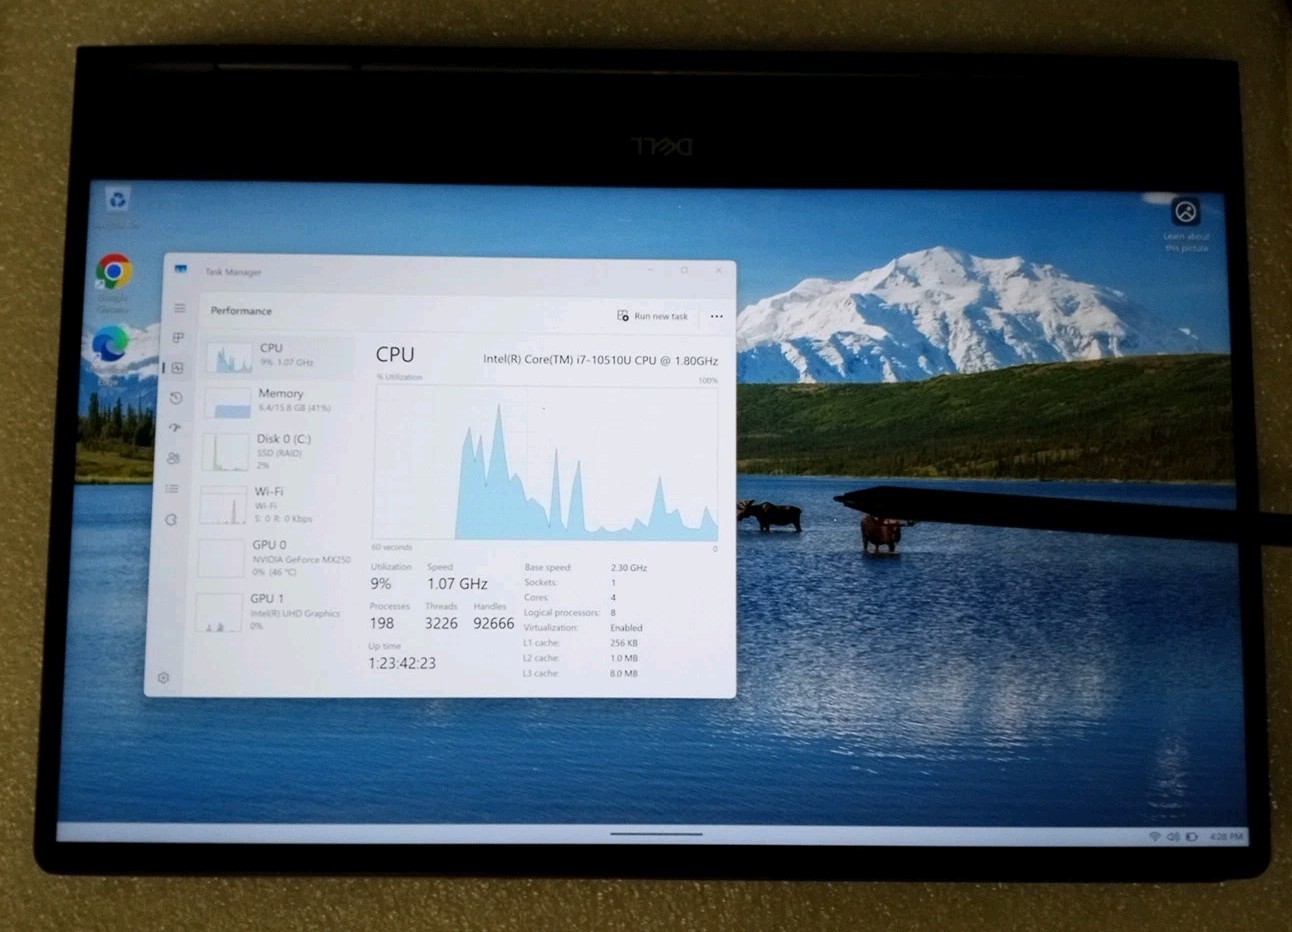Click the volume tray icon in taskbar
The image size is (1292, 932).
point(1172,836)
